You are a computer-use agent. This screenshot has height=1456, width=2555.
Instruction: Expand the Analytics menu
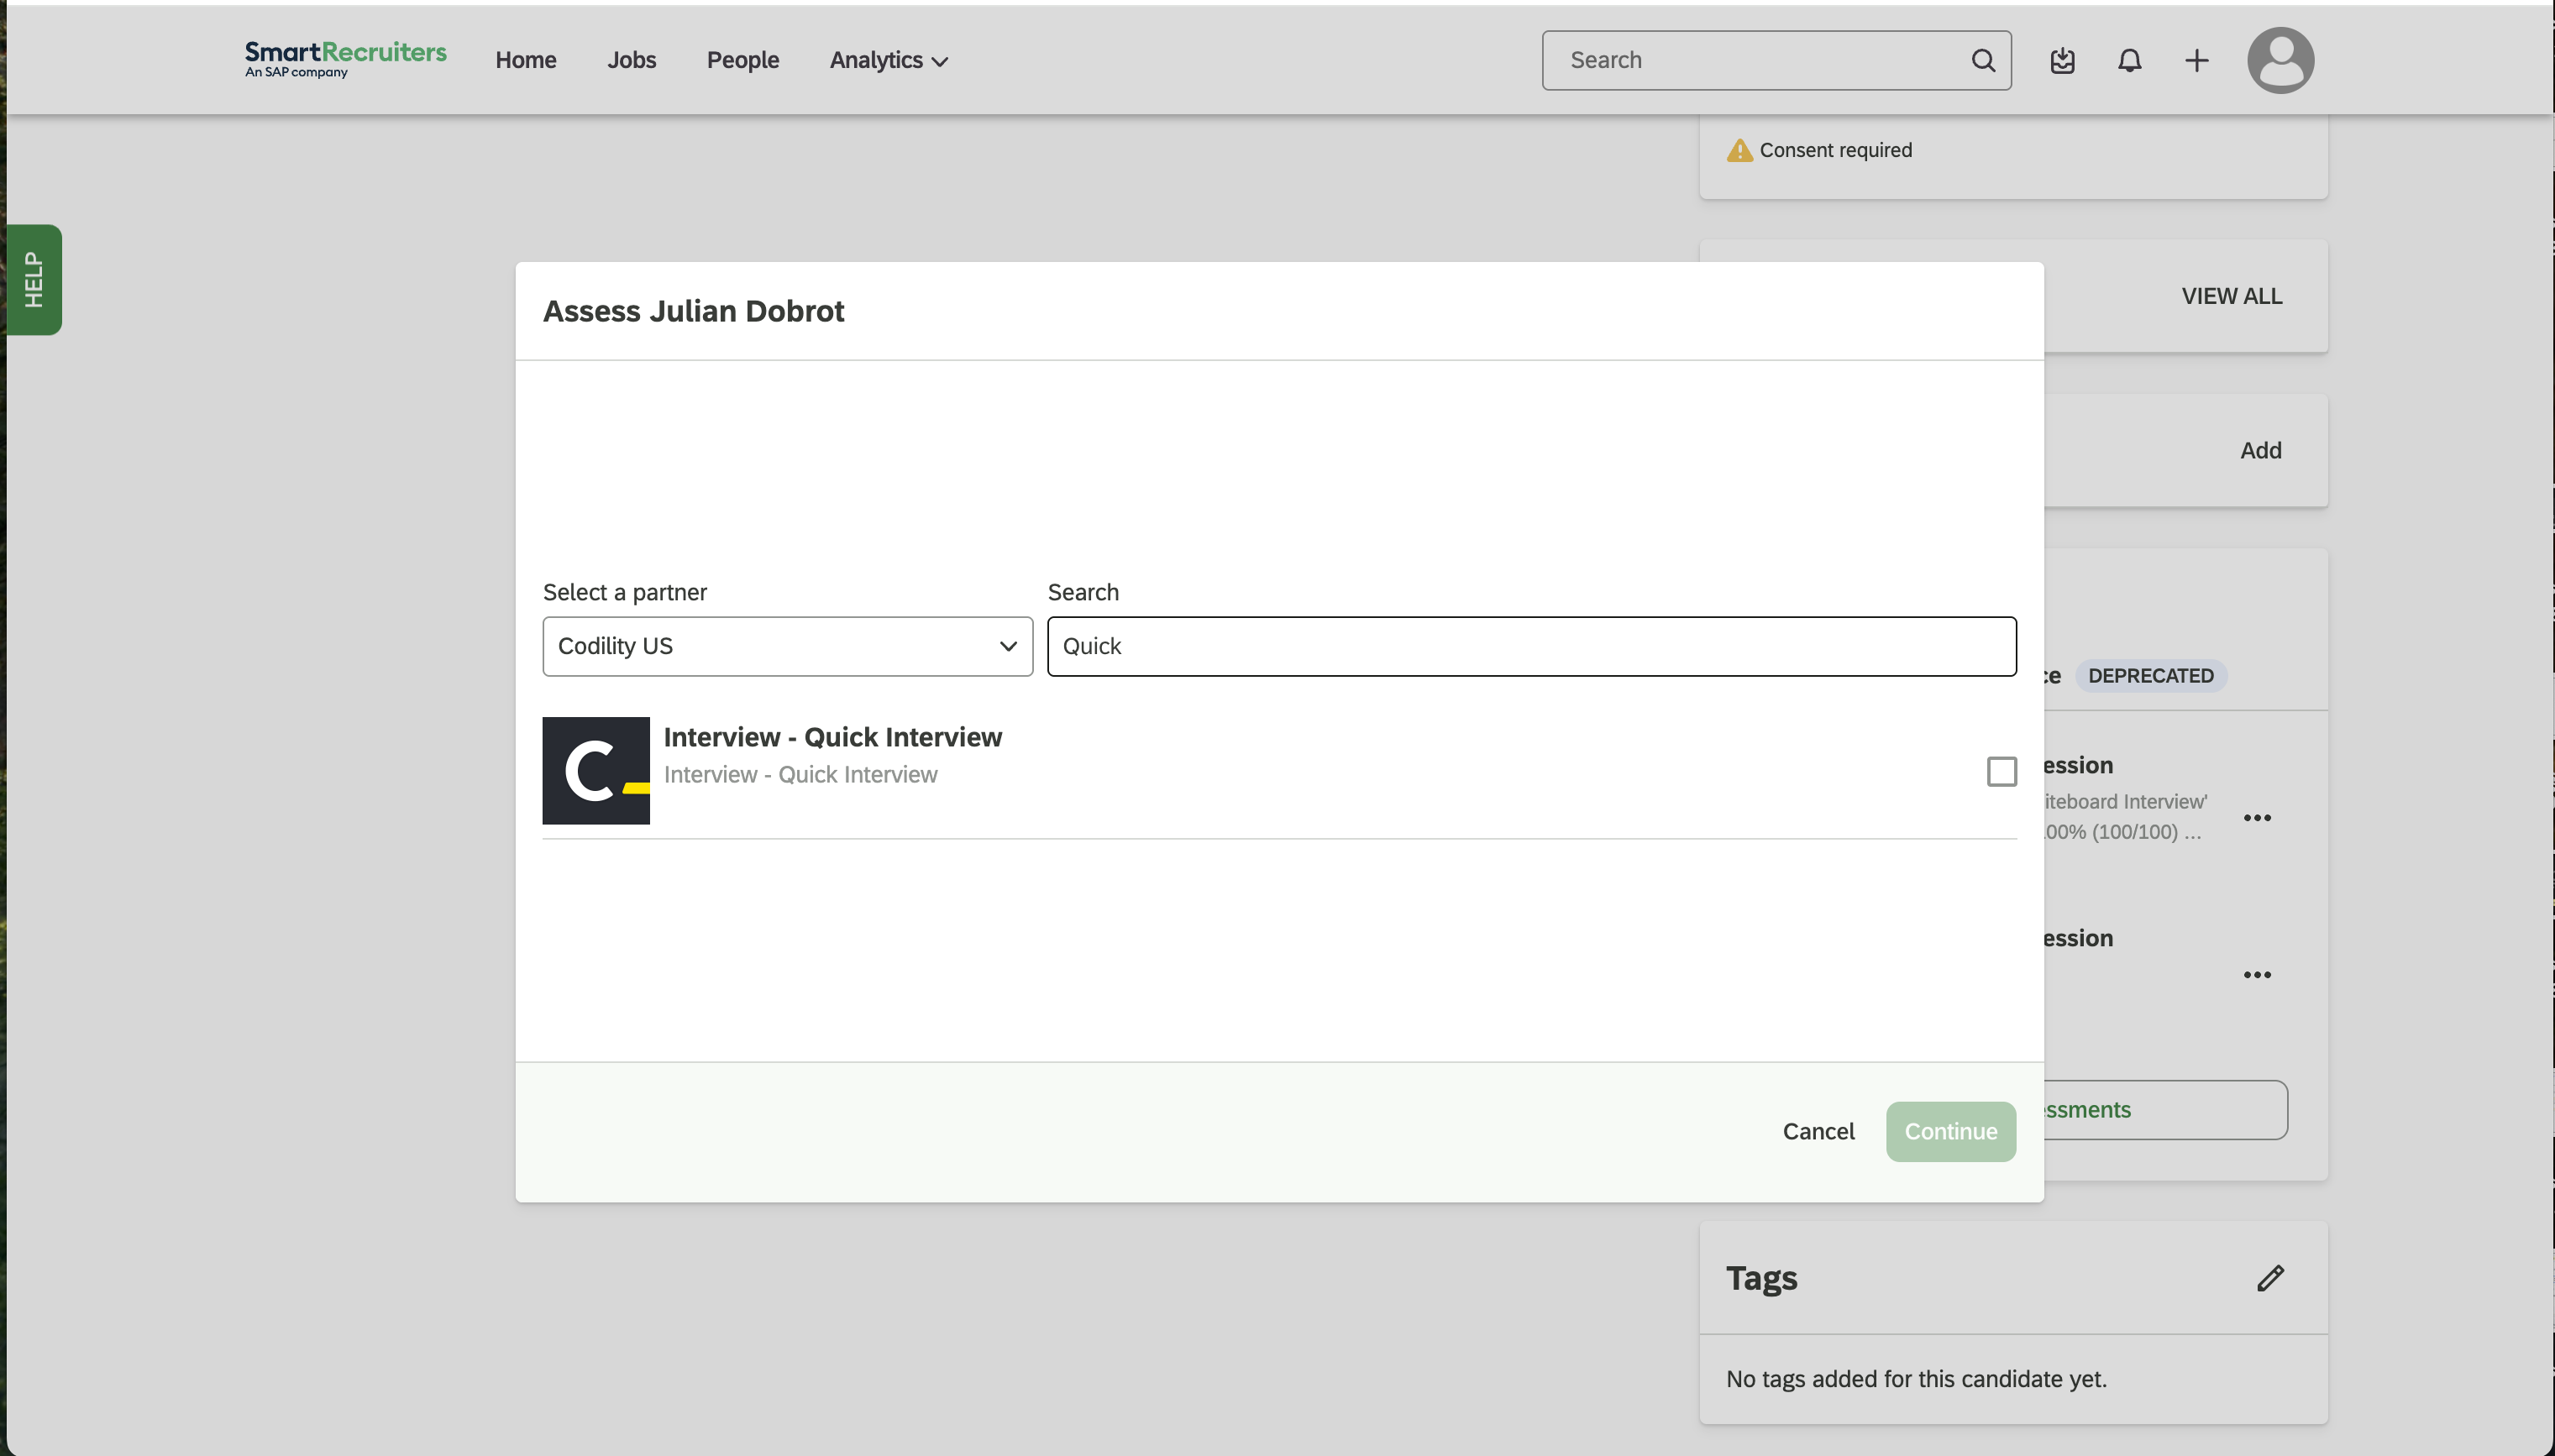click(x=888, y=60)
